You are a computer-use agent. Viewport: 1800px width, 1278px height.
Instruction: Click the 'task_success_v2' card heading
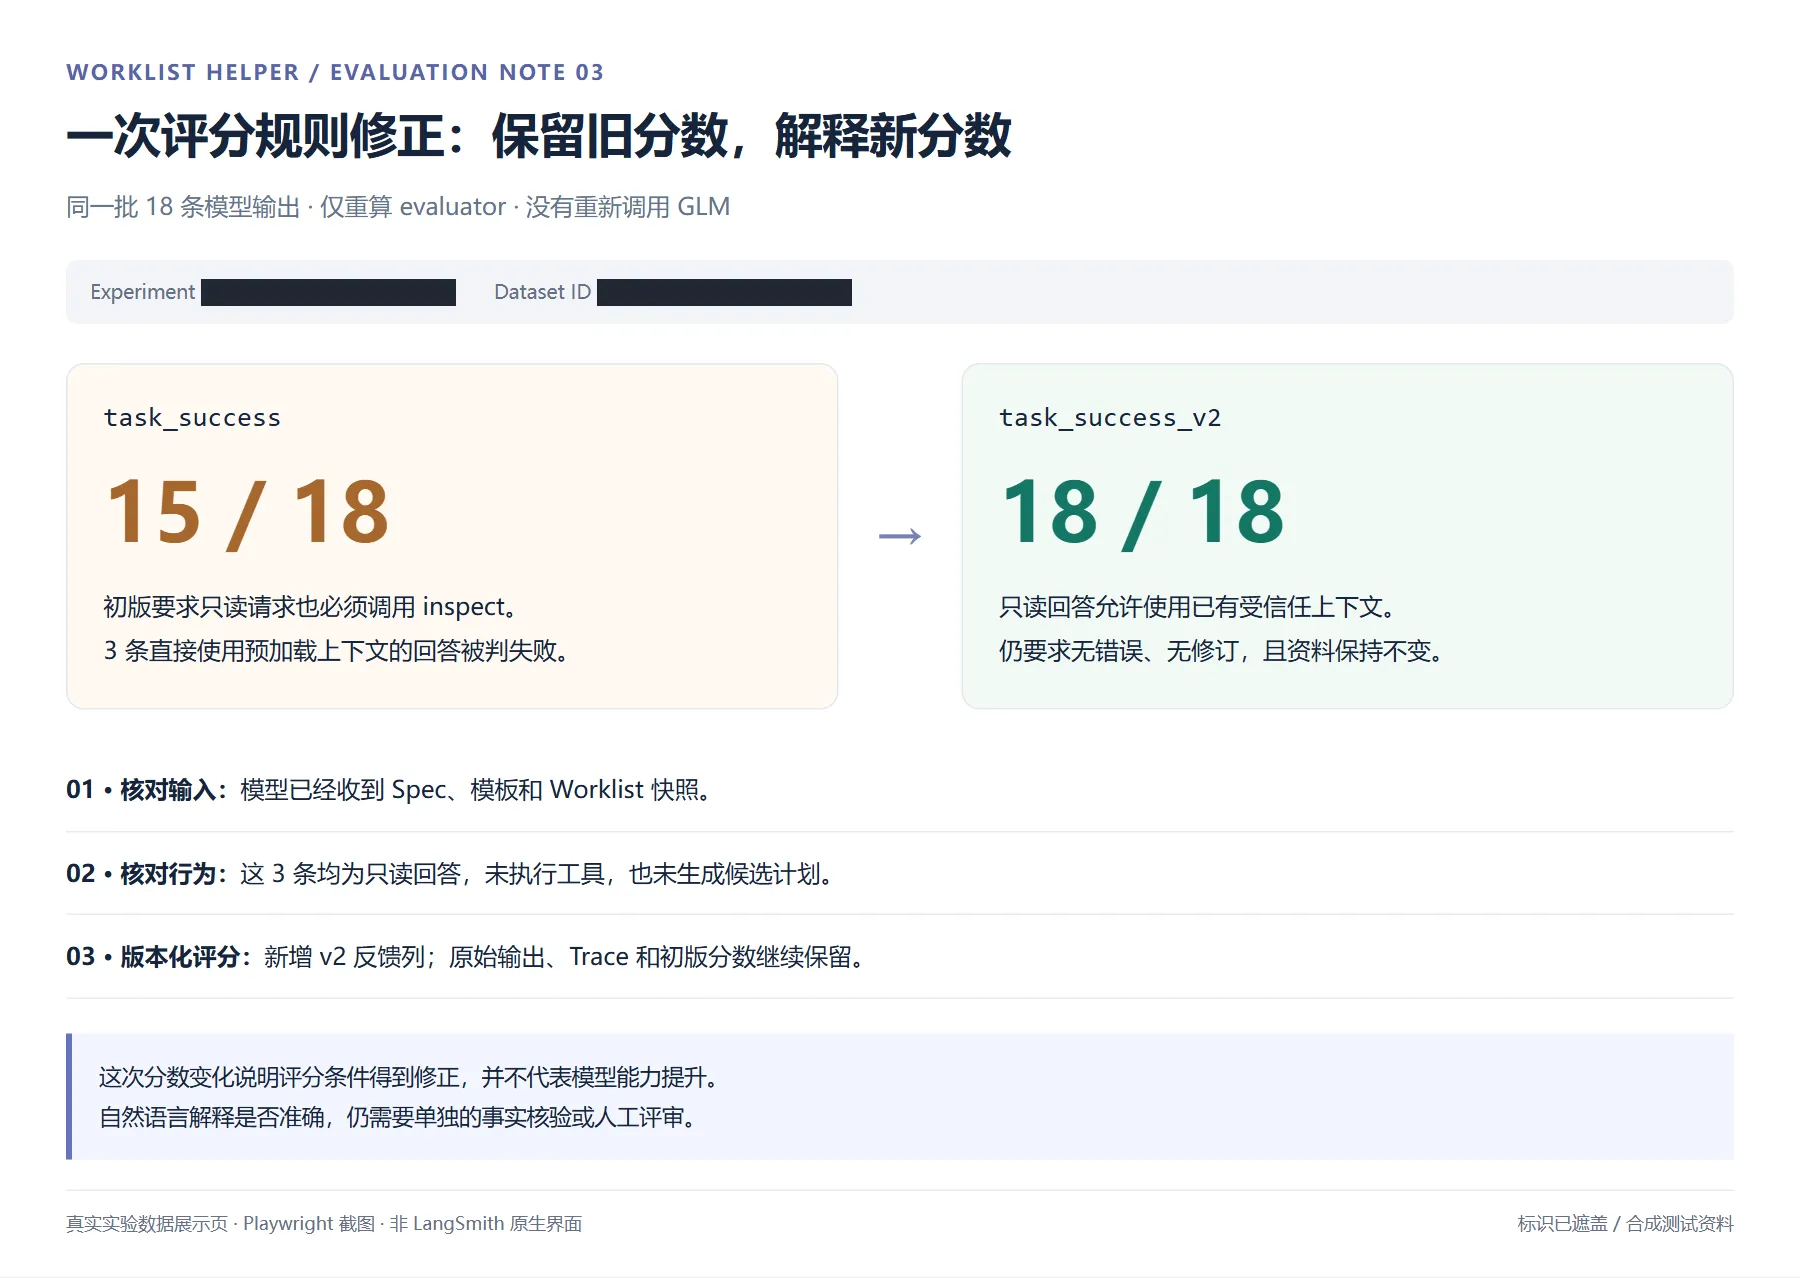coord(1110,418)
